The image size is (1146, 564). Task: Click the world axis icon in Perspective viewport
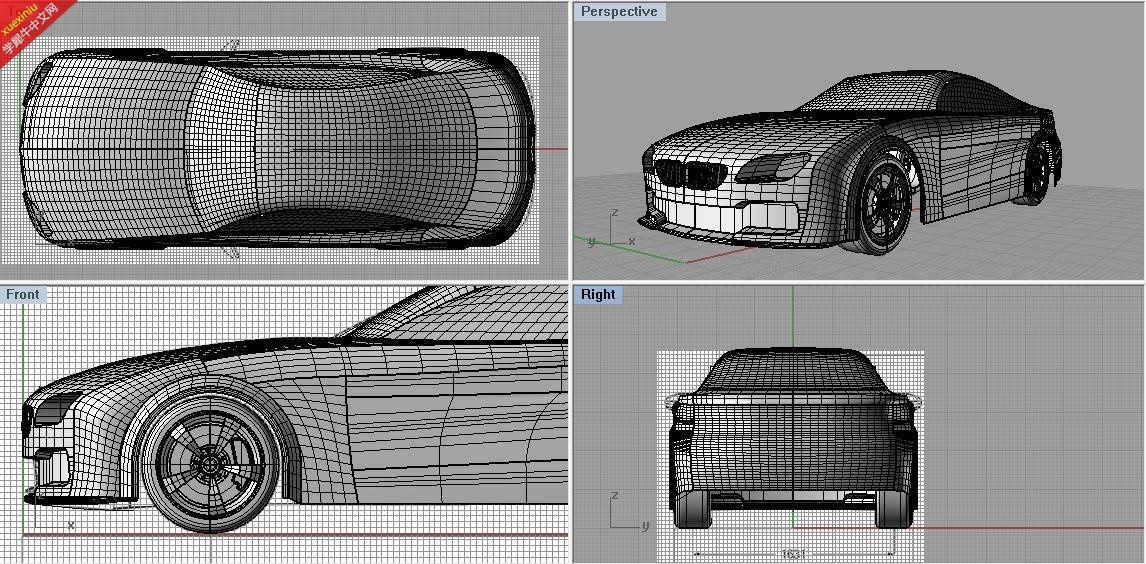click(610, 228)
